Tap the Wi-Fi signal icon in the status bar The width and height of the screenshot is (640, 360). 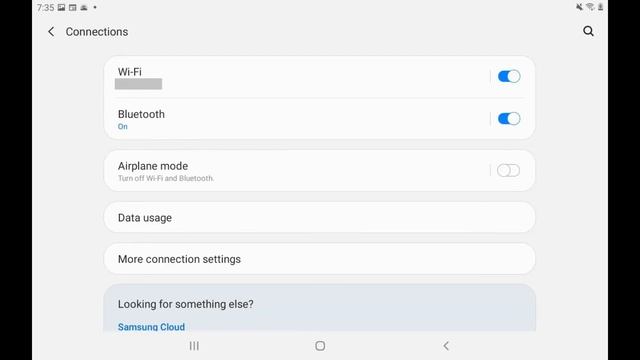pos(590,7)
